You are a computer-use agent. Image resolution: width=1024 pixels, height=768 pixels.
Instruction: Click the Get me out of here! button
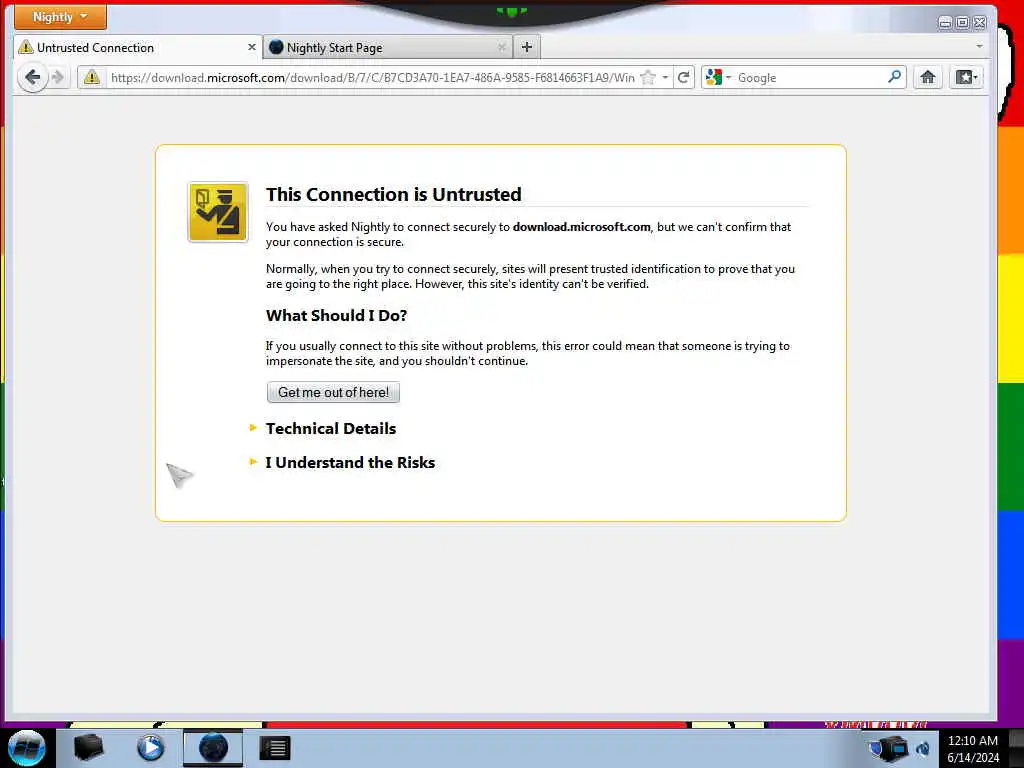(333, 392)
